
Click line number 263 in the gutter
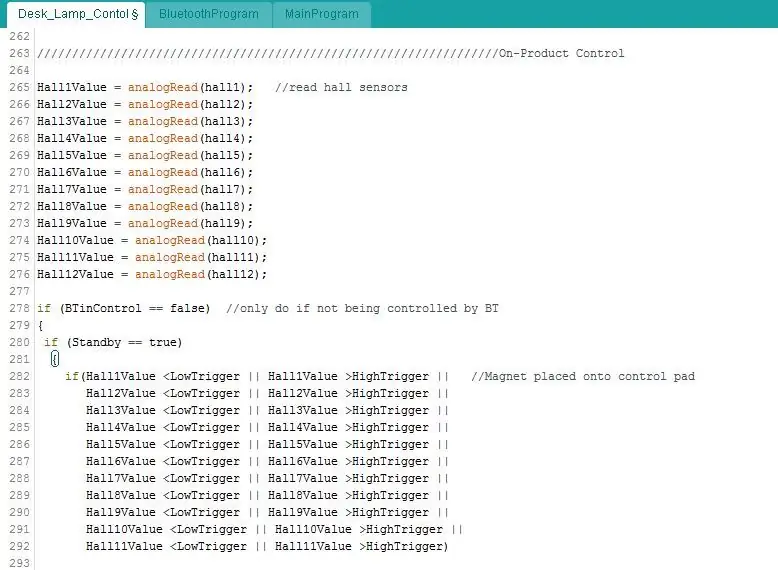(19, 53)
